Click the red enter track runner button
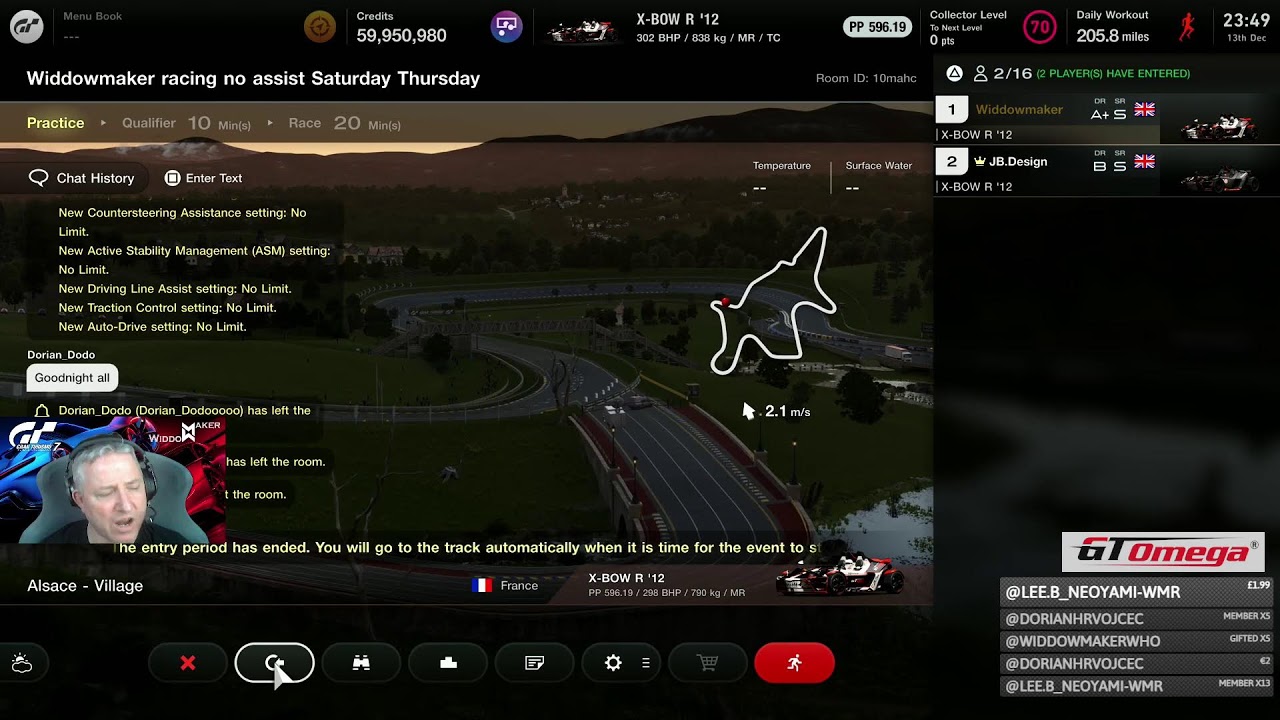1280x720 pixels. pyautogui.click(x=794, y=663)
